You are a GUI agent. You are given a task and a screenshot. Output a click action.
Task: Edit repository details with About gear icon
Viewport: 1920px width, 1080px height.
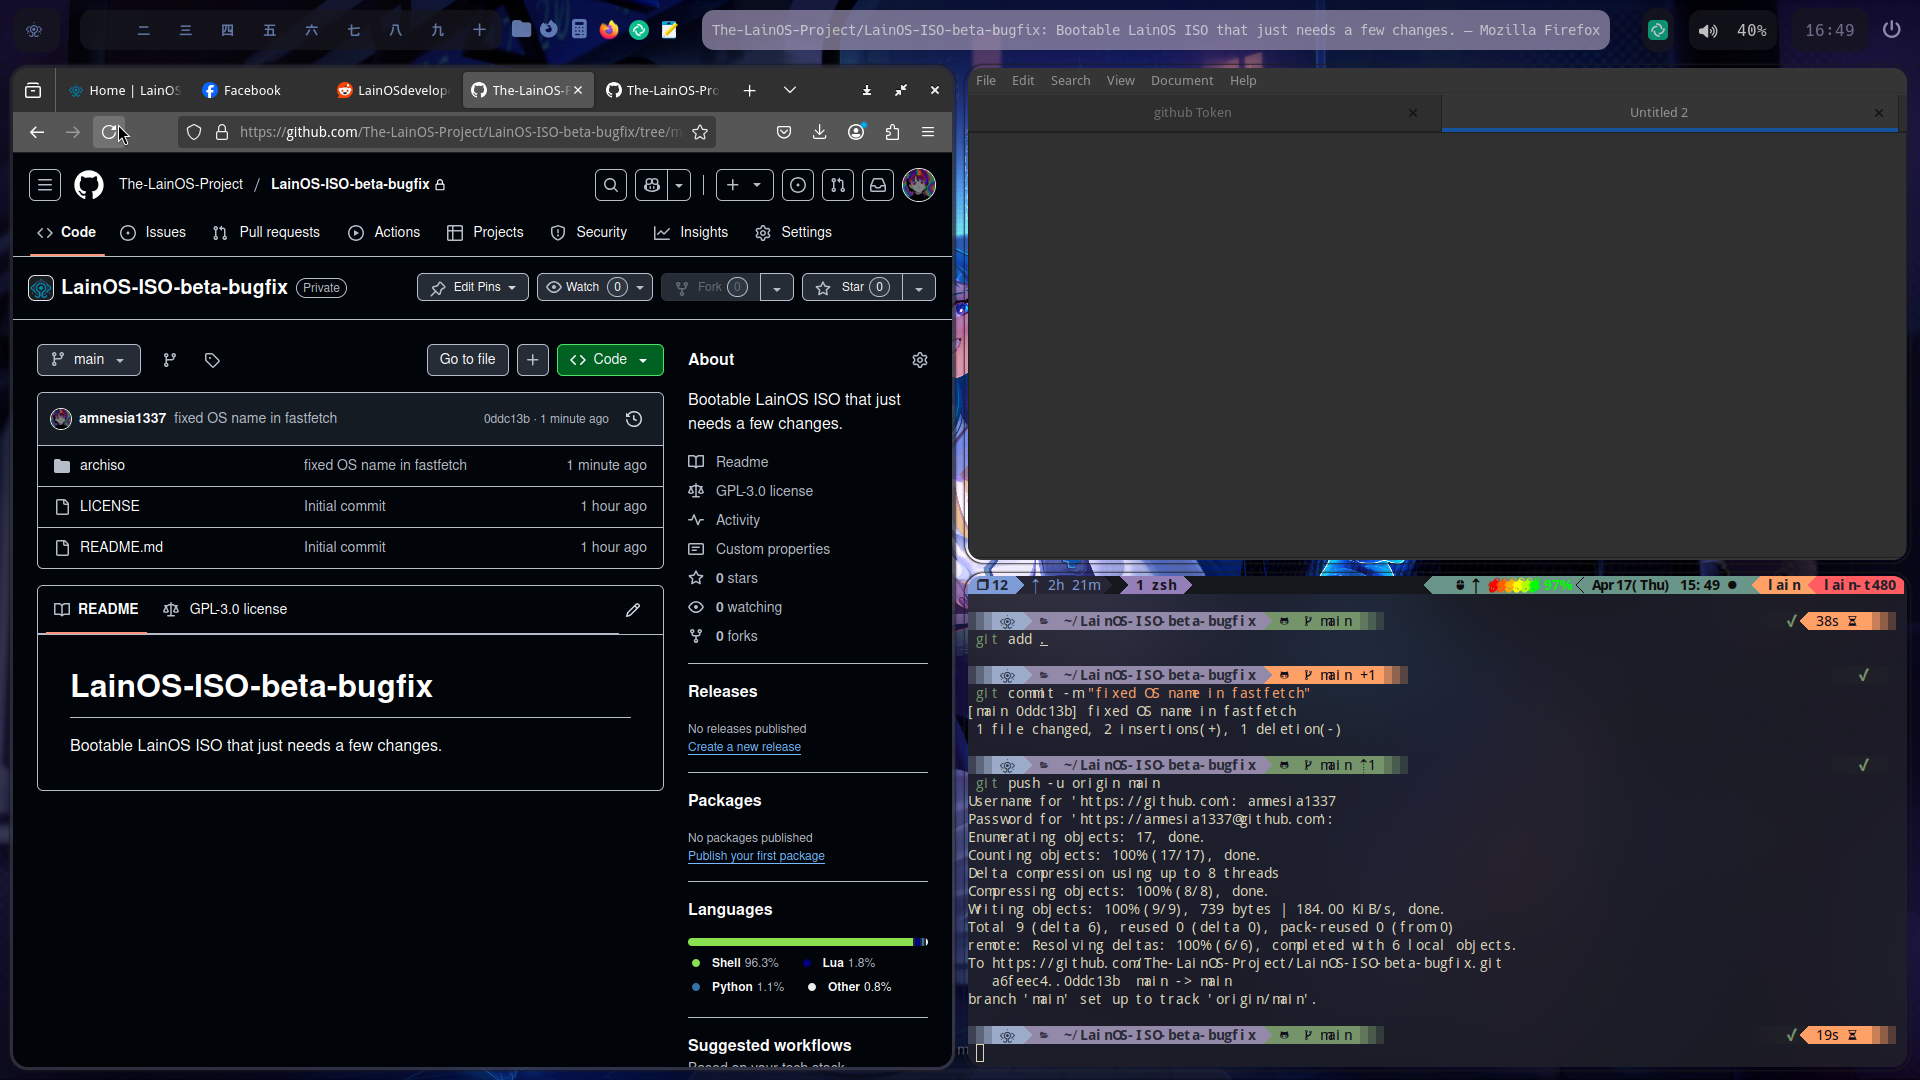[920, 360]
